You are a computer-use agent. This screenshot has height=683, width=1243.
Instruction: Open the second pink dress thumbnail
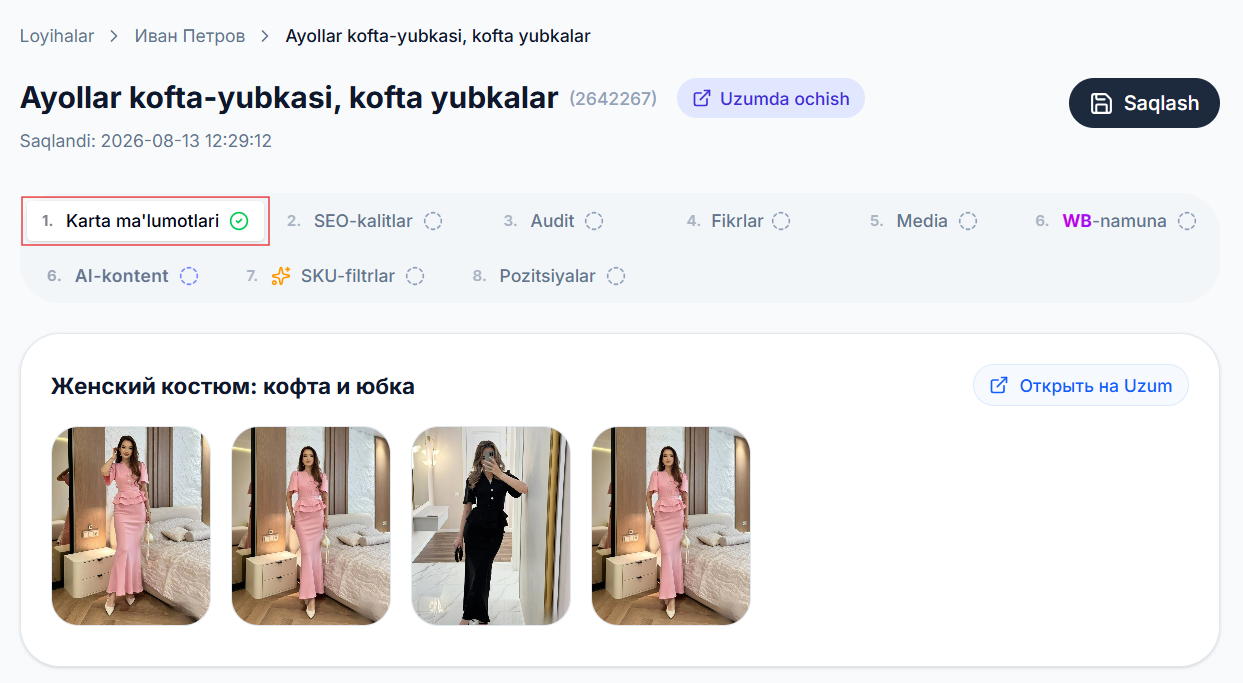point(311,526)
